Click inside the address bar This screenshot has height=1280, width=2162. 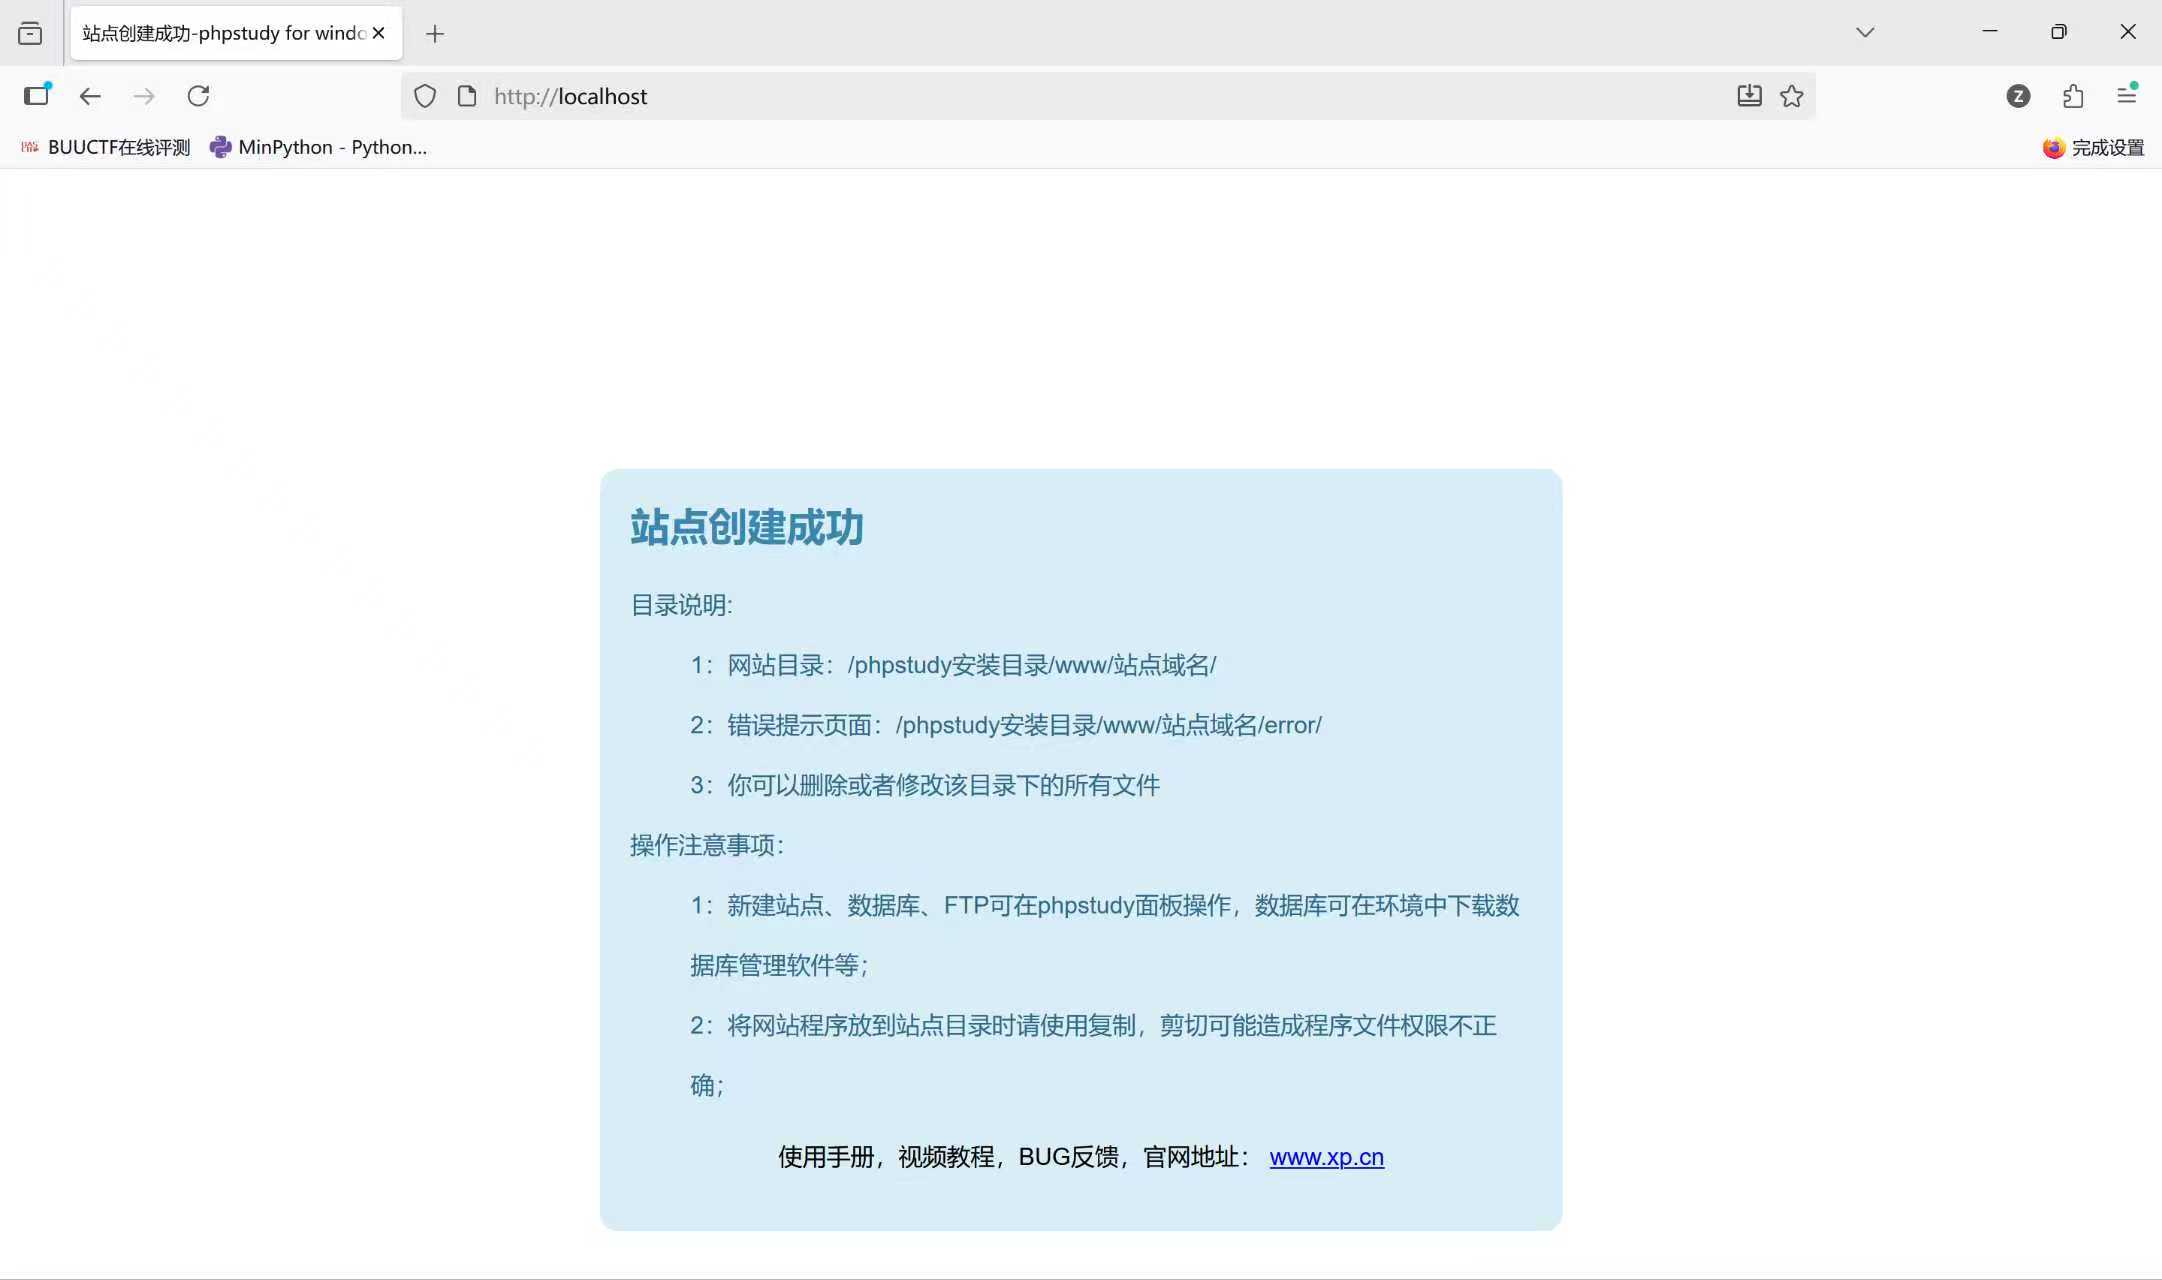pos(900,95)
